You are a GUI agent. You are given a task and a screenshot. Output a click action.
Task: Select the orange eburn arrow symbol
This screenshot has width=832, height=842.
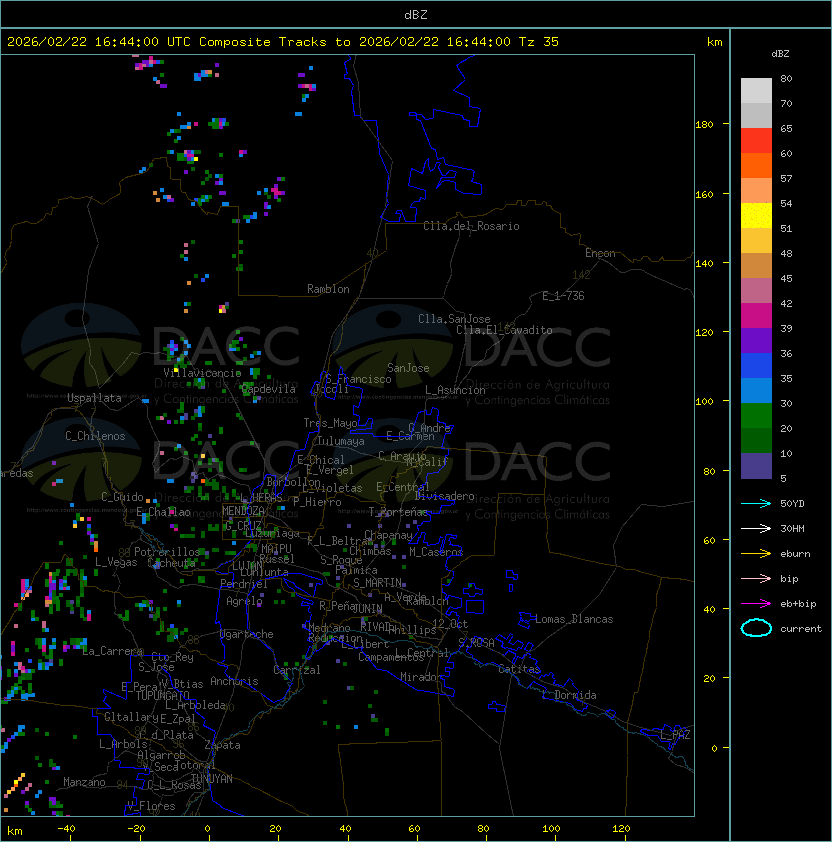pyautogui.click(x=756, y=553)
